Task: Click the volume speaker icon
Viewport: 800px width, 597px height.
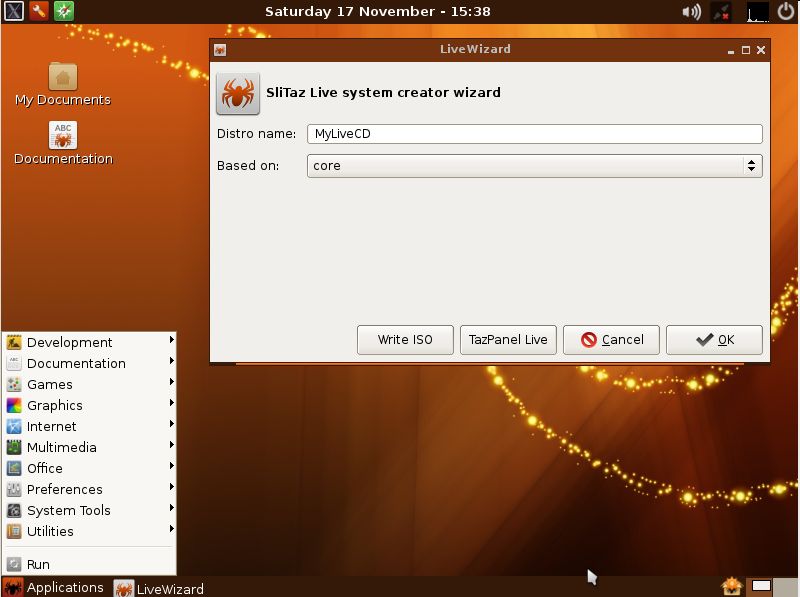Action: pos(692,12)
